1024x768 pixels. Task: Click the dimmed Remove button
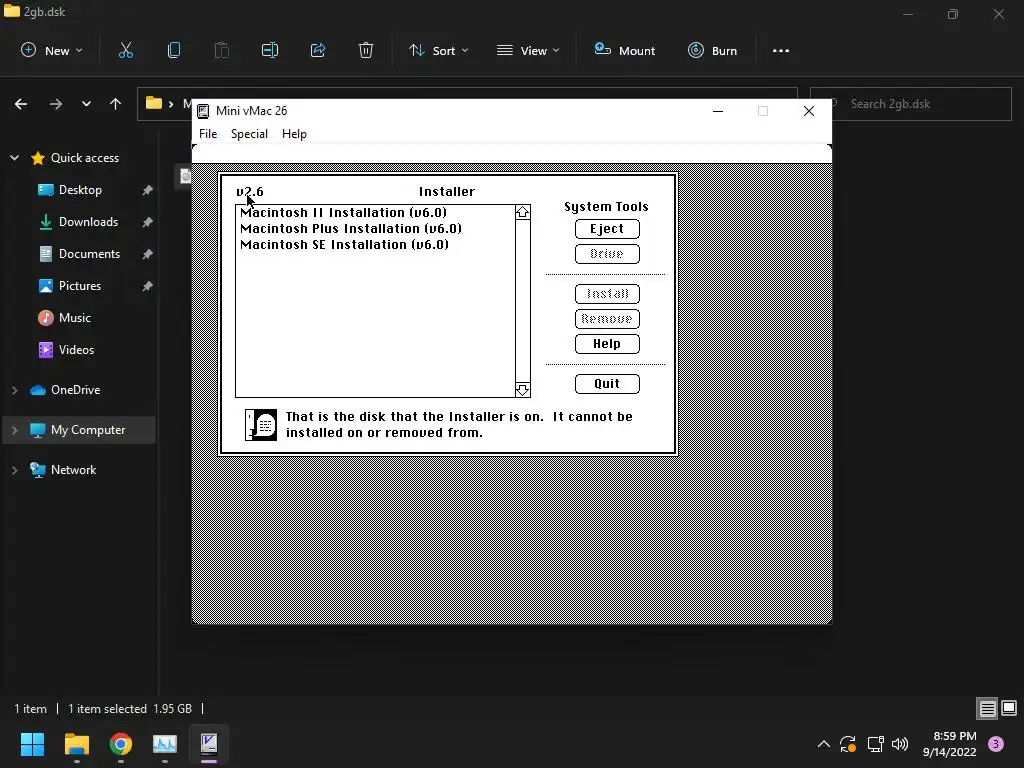point(607,319)
